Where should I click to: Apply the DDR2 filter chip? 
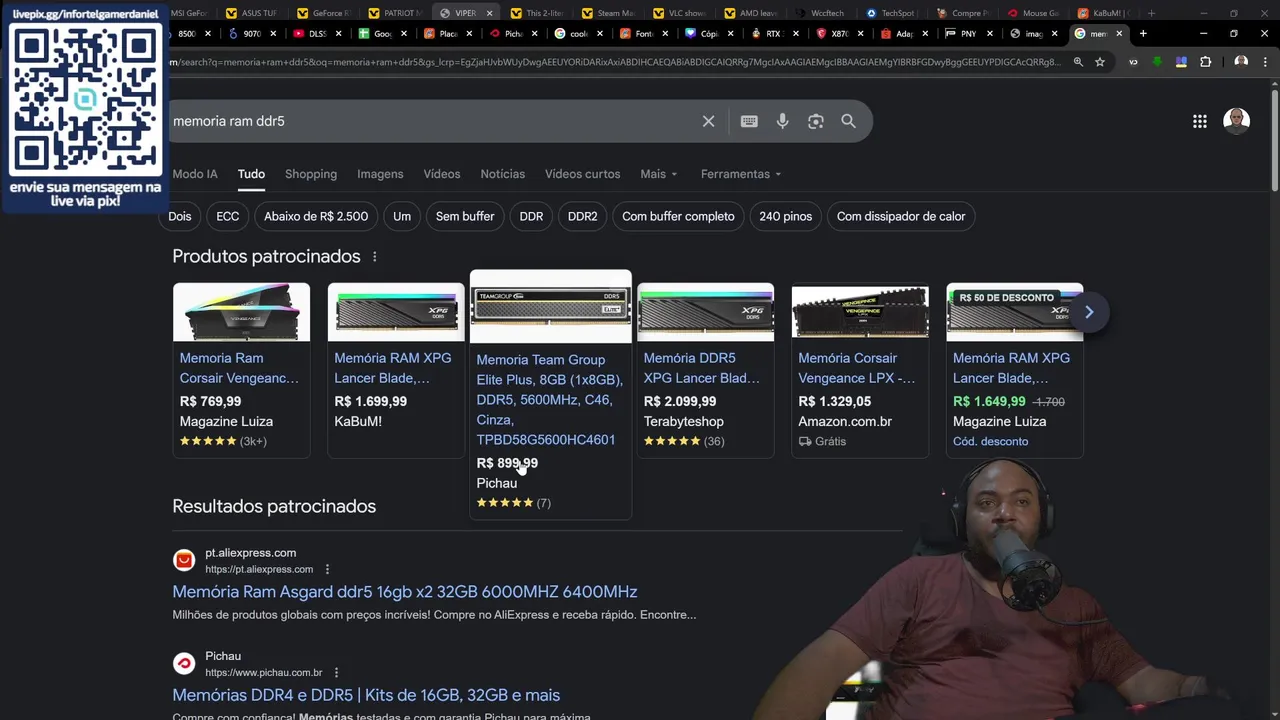[x=582, y=216]
